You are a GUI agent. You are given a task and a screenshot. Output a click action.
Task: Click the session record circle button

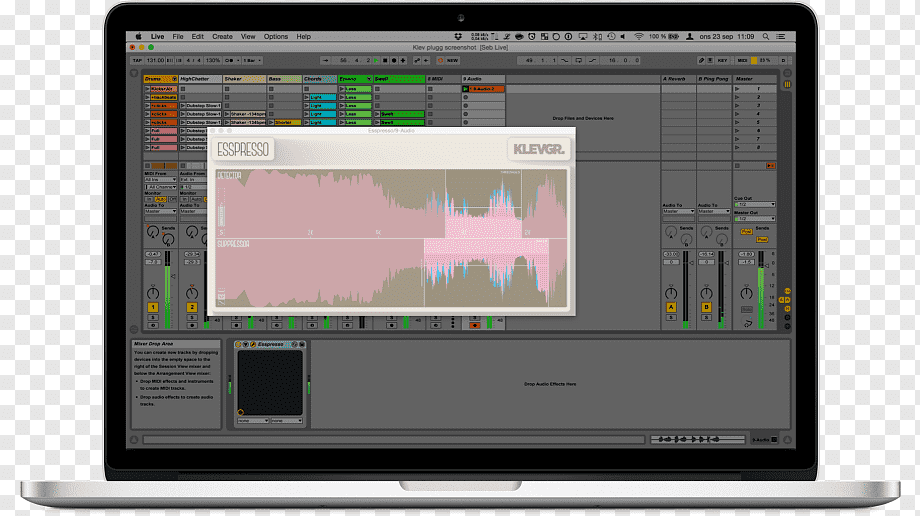441,60
